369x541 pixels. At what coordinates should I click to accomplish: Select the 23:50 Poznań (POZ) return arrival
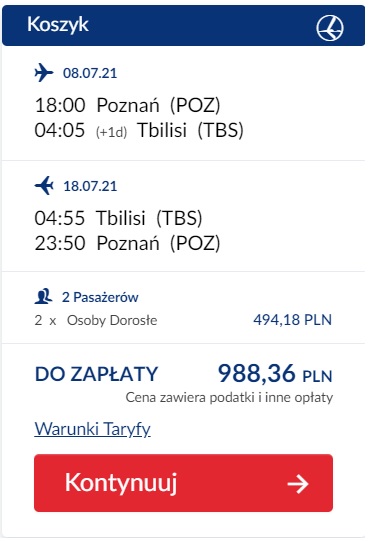pos(127,243)
